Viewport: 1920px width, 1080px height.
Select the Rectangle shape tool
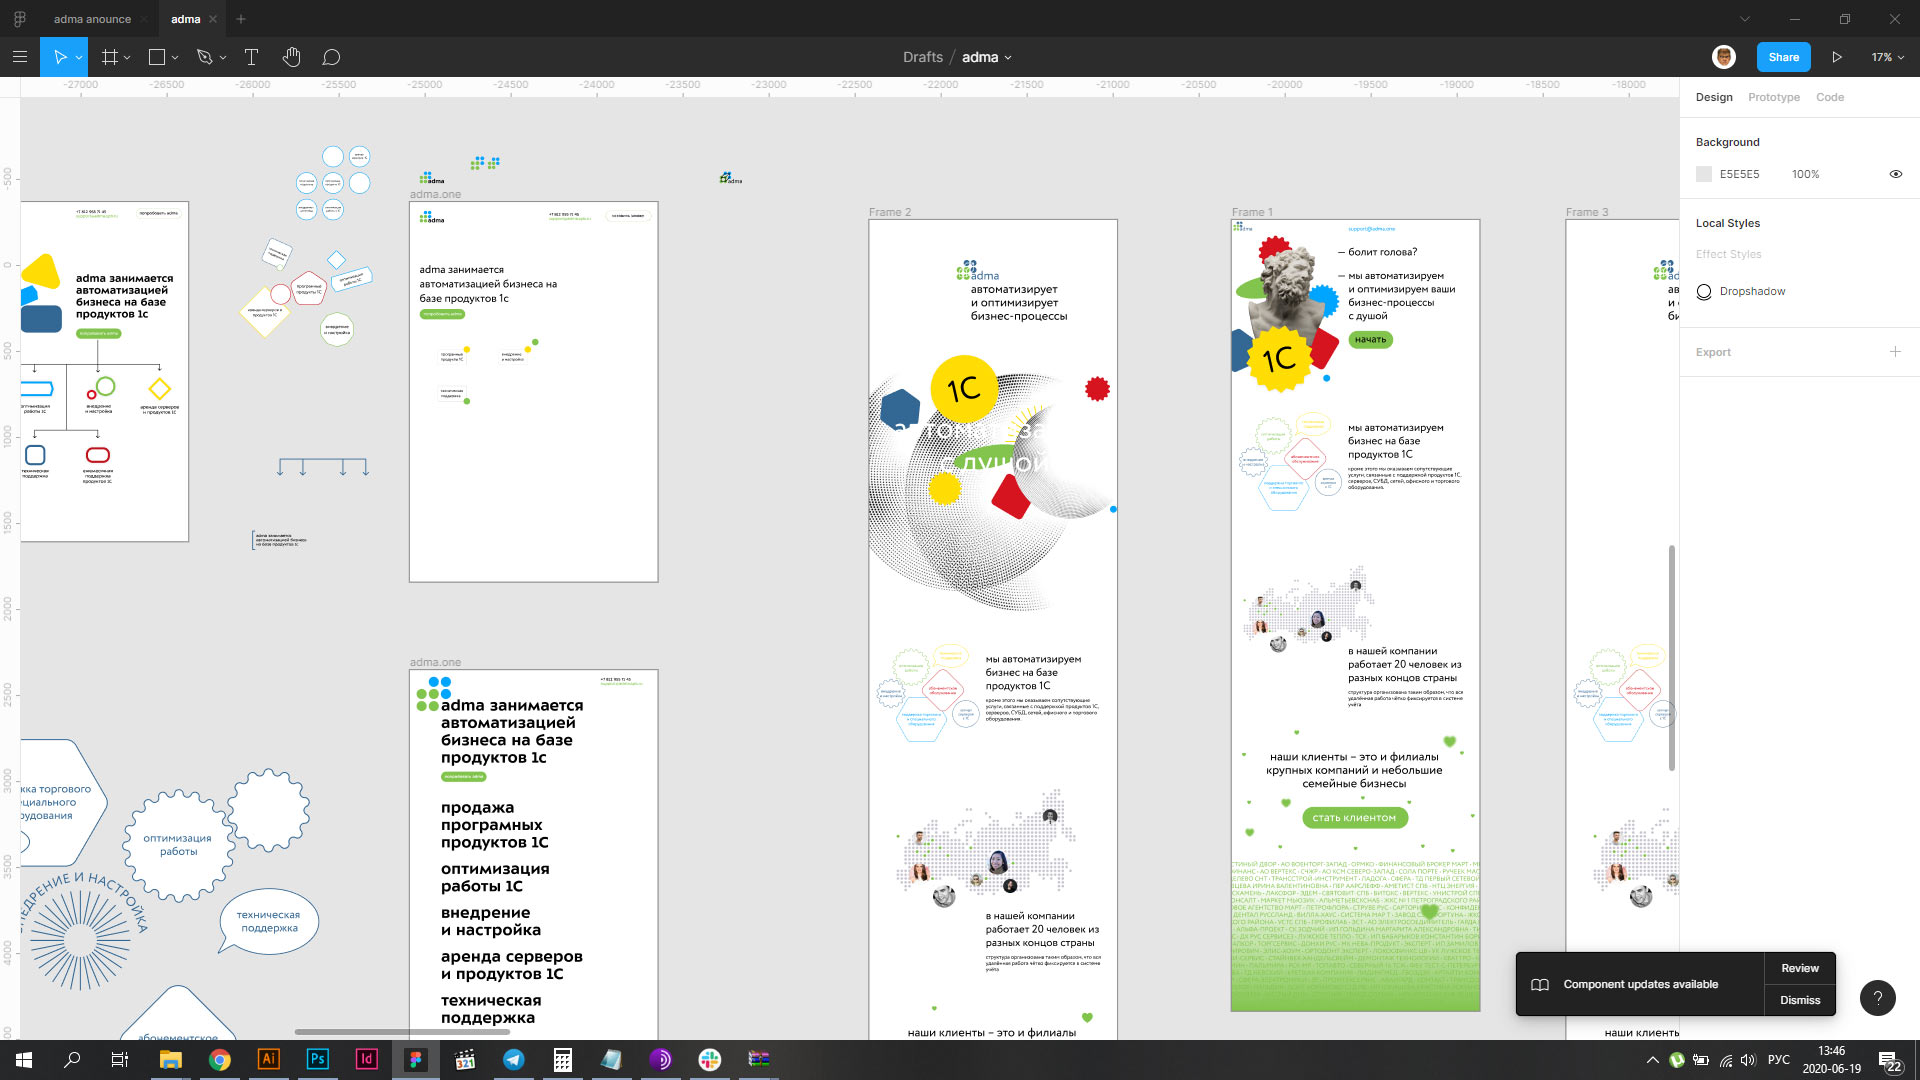pos(157,57)
